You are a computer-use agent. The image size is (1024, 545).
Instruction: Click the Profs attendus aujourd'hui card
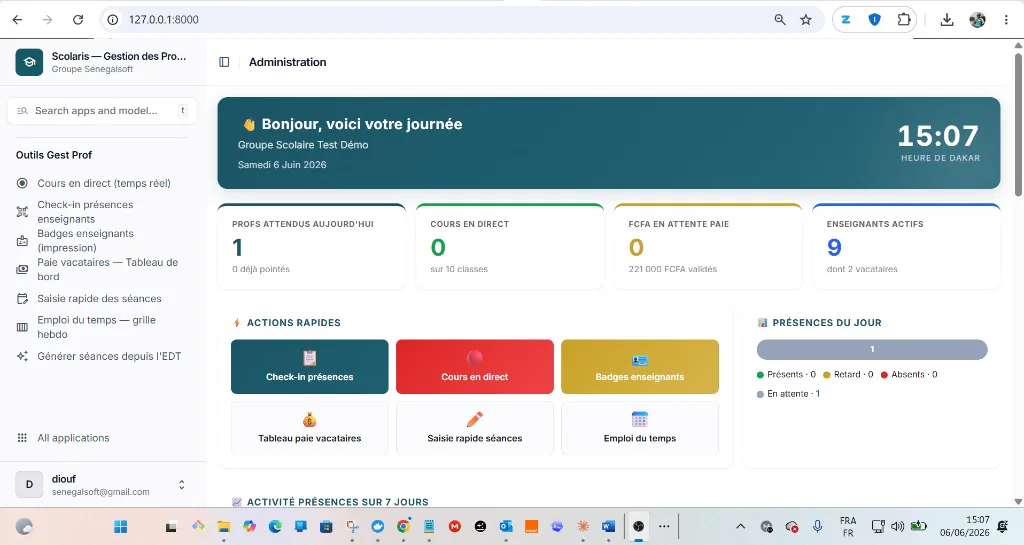pyautogui.click(x=312, y=246)
